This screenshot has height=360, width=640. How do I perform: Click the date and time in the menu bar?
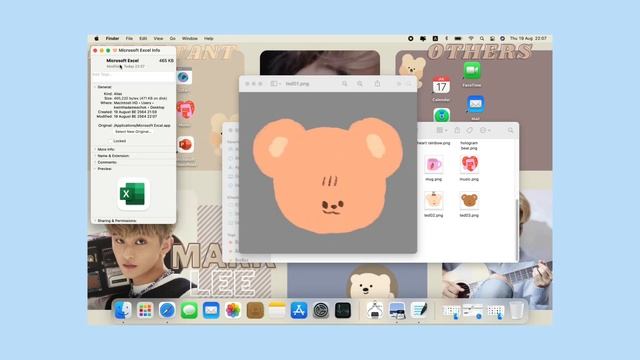528,38
